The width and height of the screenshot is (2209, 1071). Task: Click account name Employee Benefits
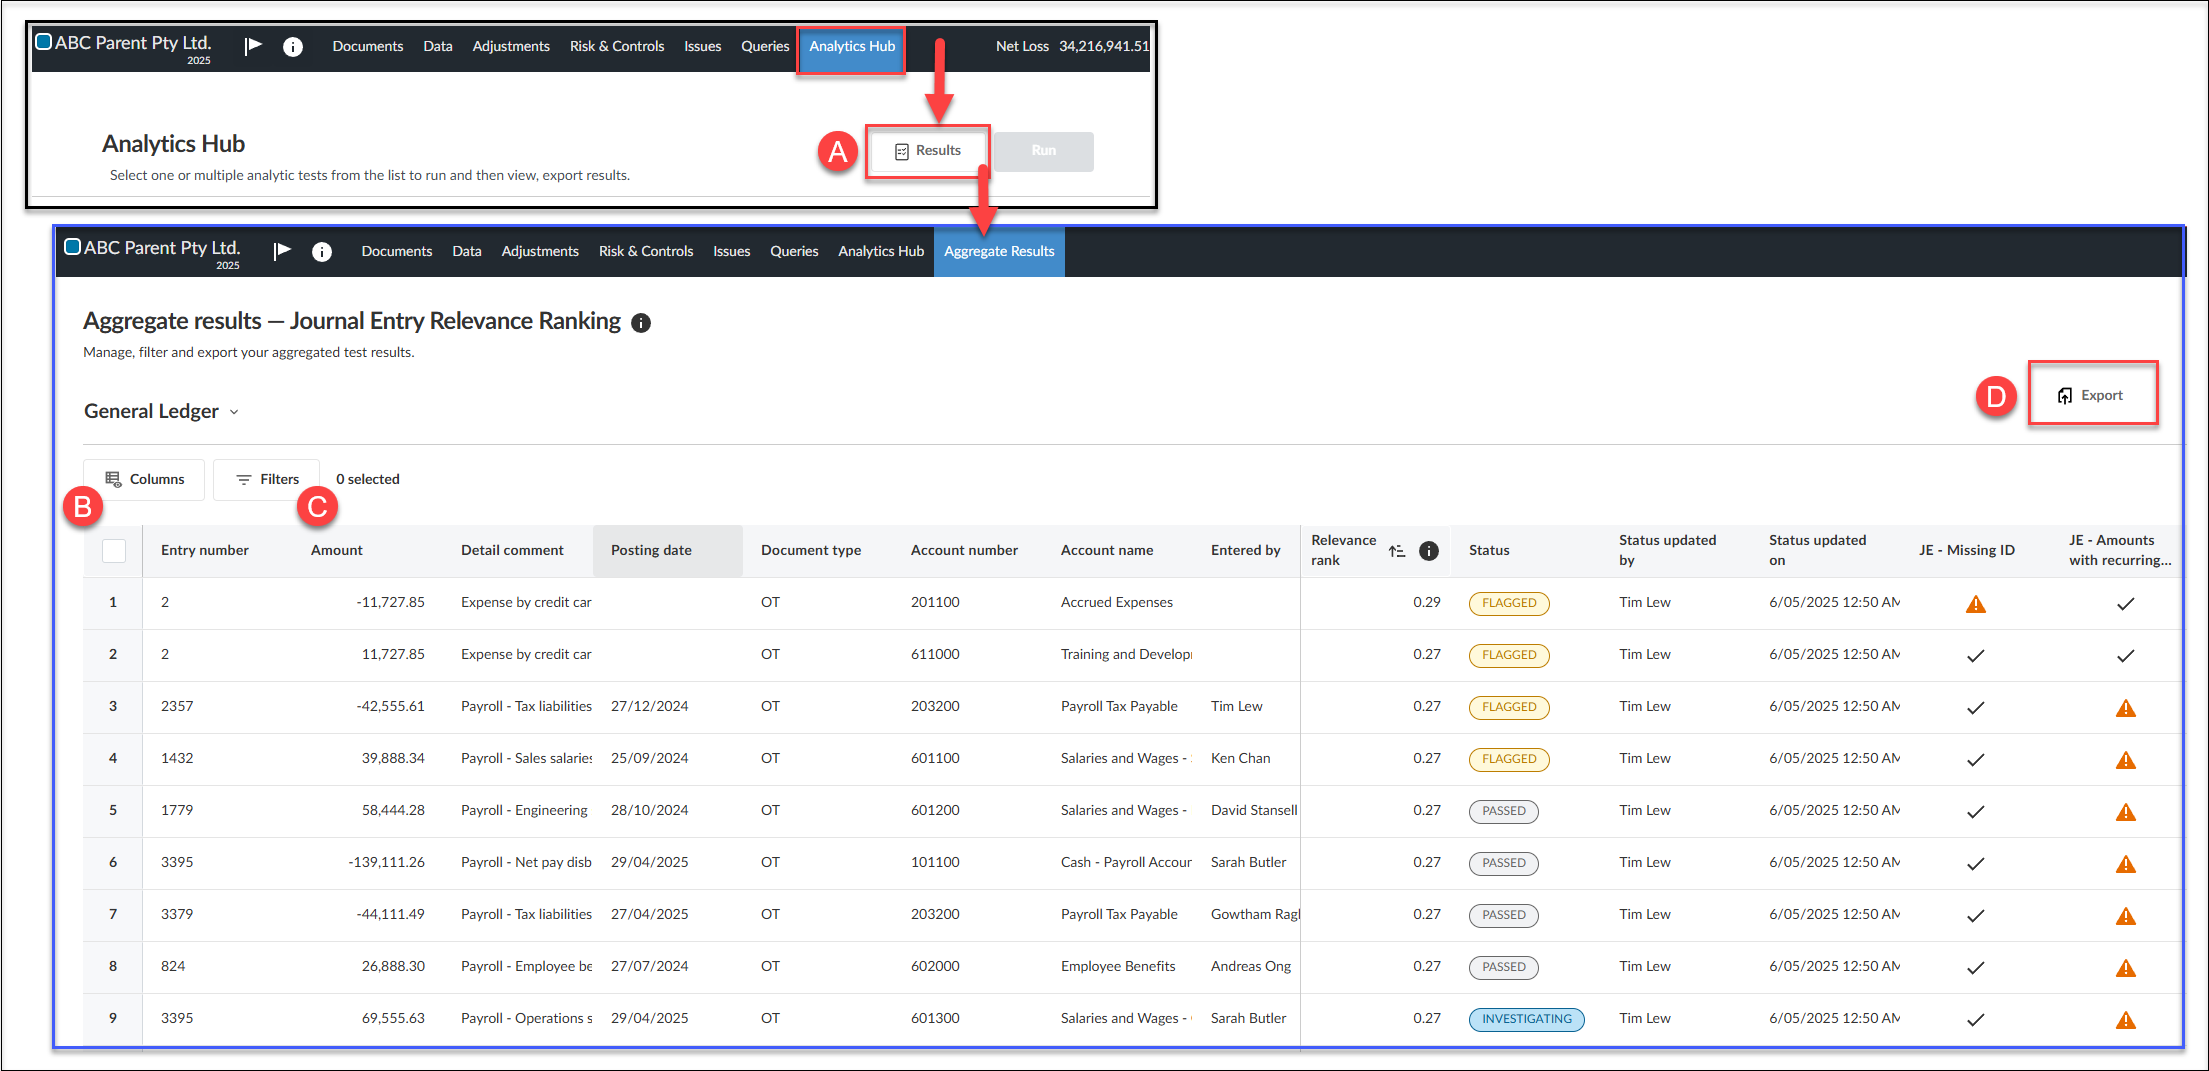(x=1118, y=966)
